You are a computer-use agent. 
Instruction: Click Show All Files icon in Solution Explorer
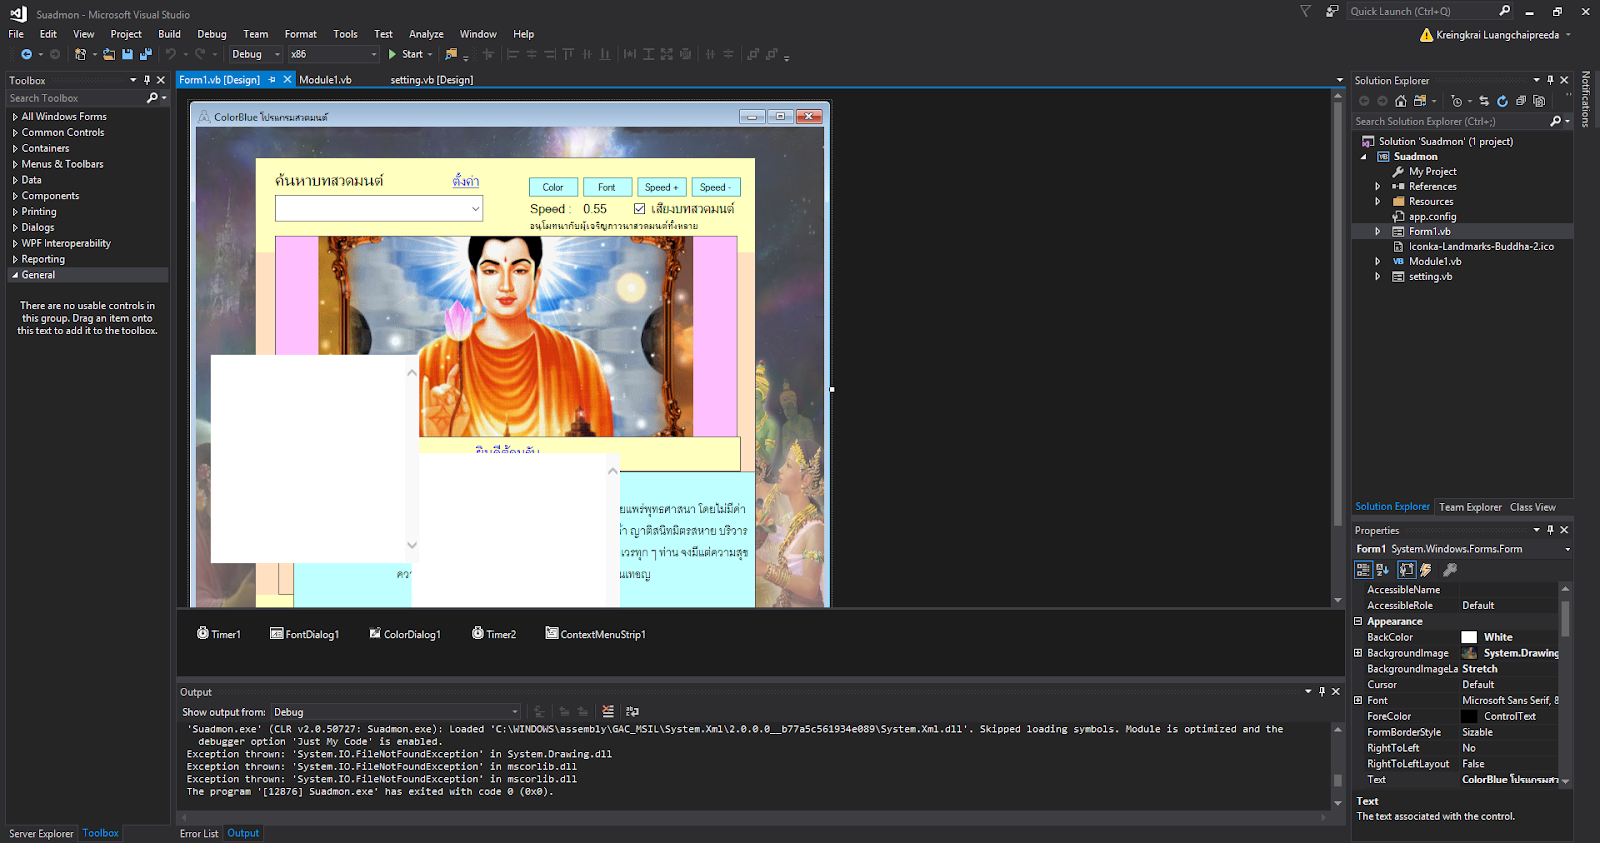1539,101
